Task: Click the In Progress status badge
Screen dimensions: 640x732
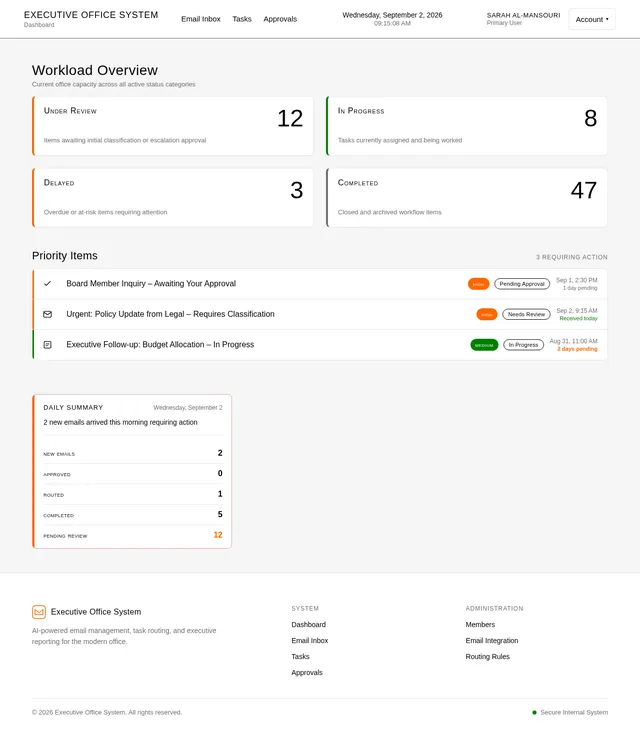Action: pos(523,345)
